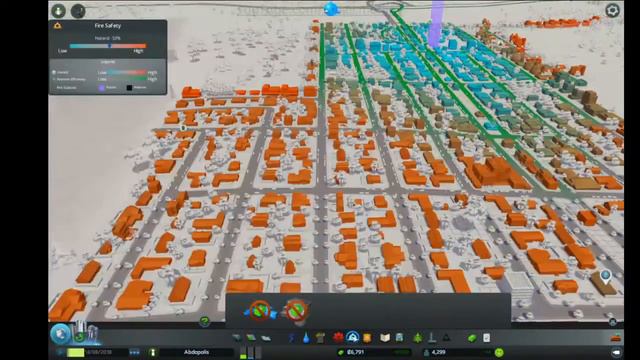Click the green question mark help icon
The height and width of the screenshot is (360, 640).
click(204, 322)
